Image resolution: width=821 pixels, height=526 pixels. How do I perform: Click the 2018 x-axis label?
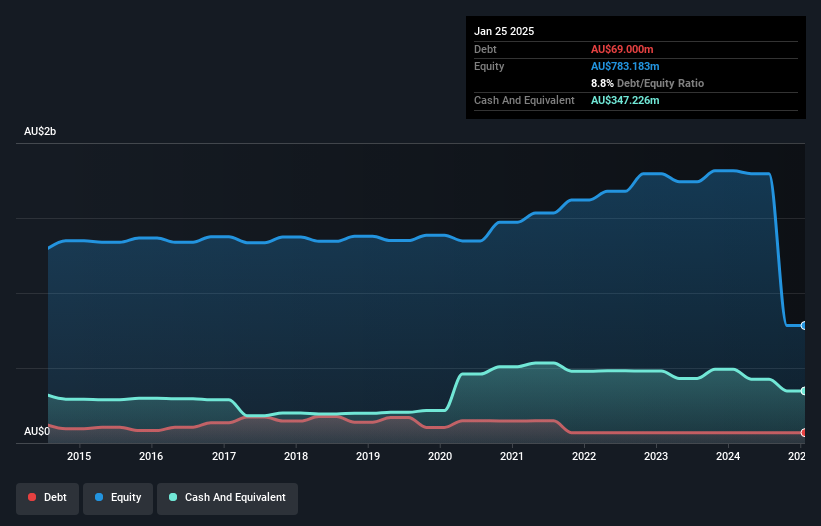296,456
